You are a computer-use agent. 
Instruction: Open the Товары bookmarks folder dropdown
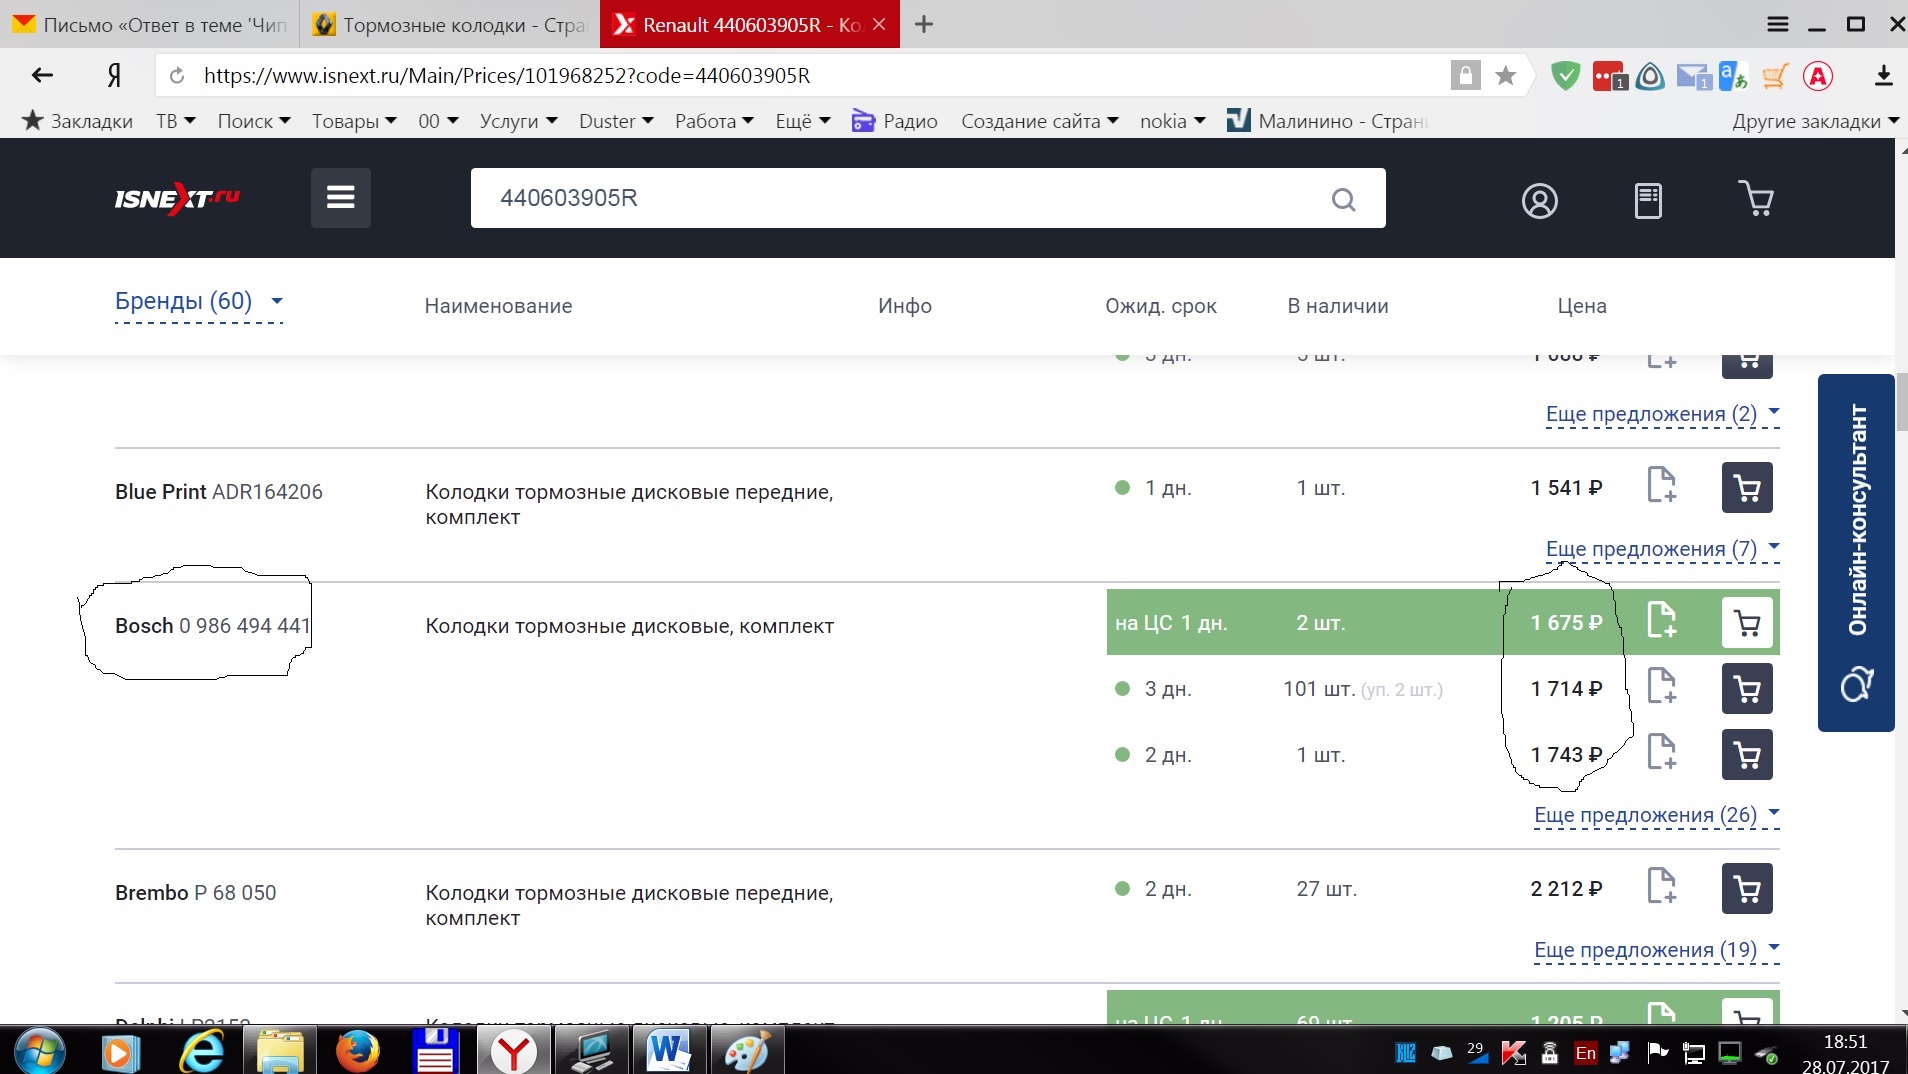pyautogui.click(x=354, y=121)
